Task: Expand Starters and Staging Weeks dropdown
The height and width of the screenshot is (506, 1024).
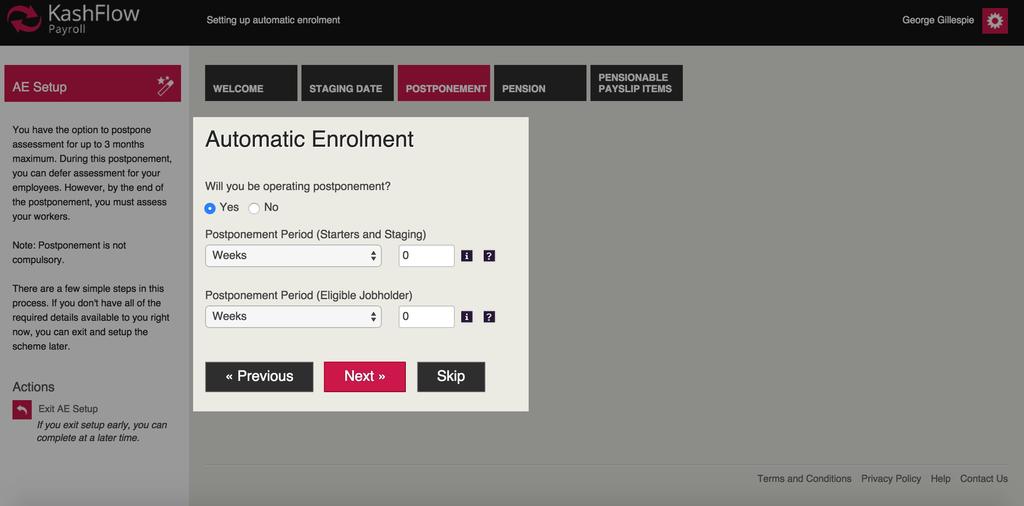Action: pyautogui.click(x=293, y=256)
